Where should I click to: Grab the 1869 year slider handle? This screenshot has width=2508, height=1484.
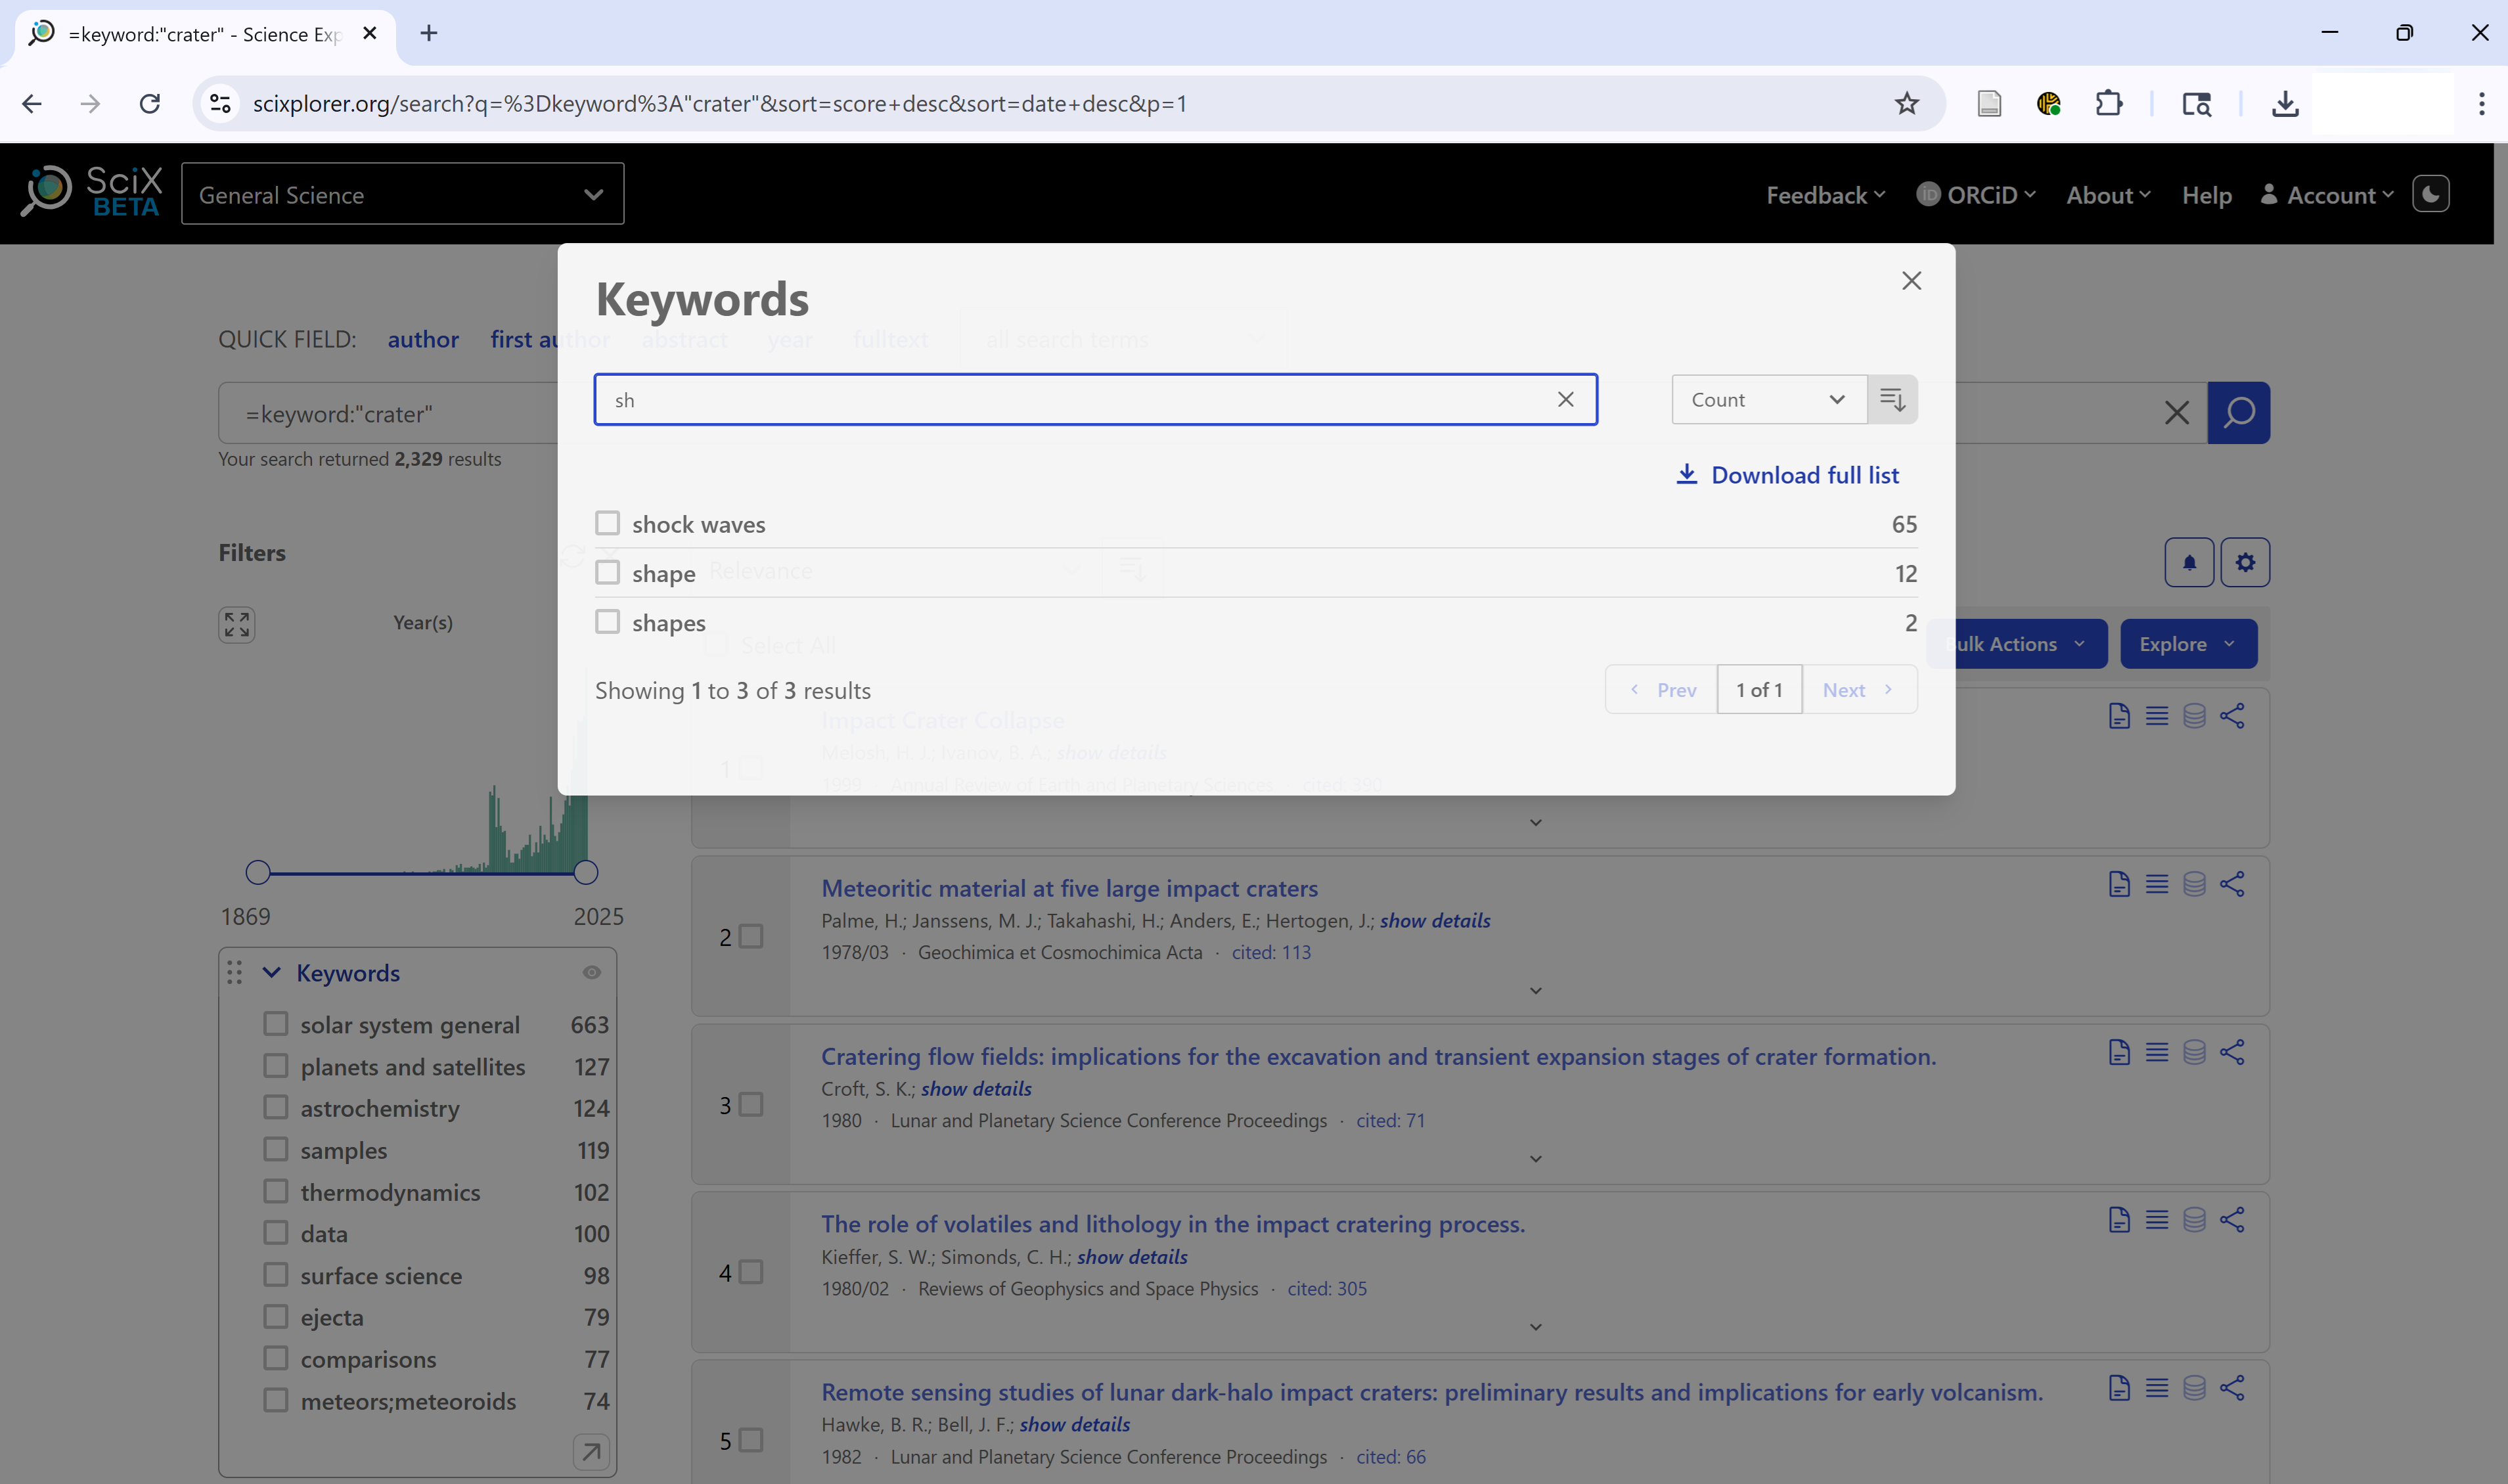pyautogui.click(x=258, y=872)
